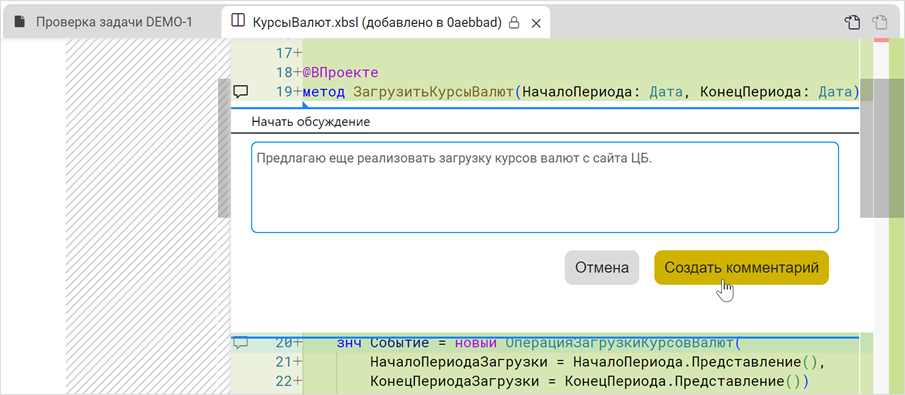
Task: Click line number 17 in the gutter
Action: point(283,54)
